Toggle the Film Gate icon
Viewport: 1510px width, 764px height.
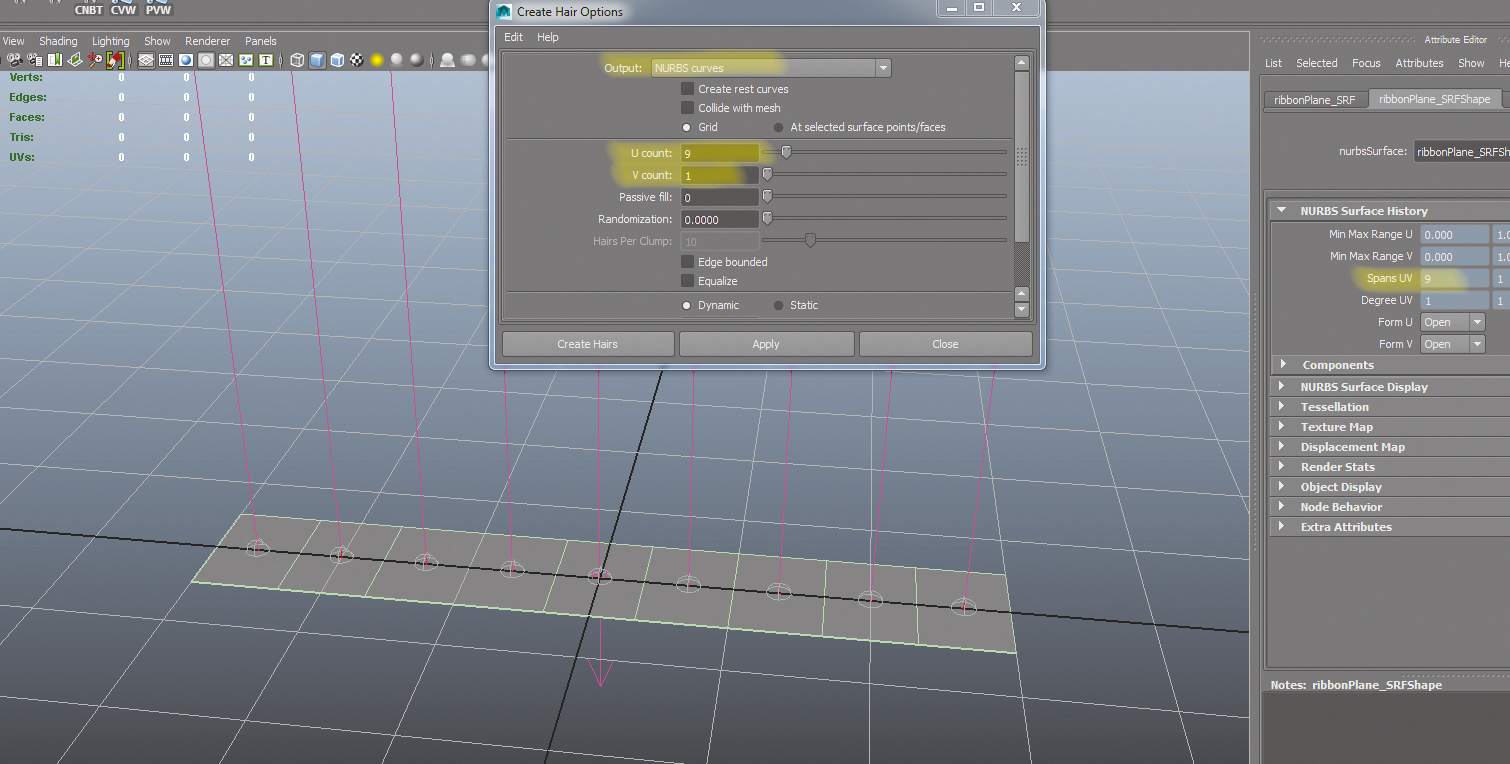(166, 60)
